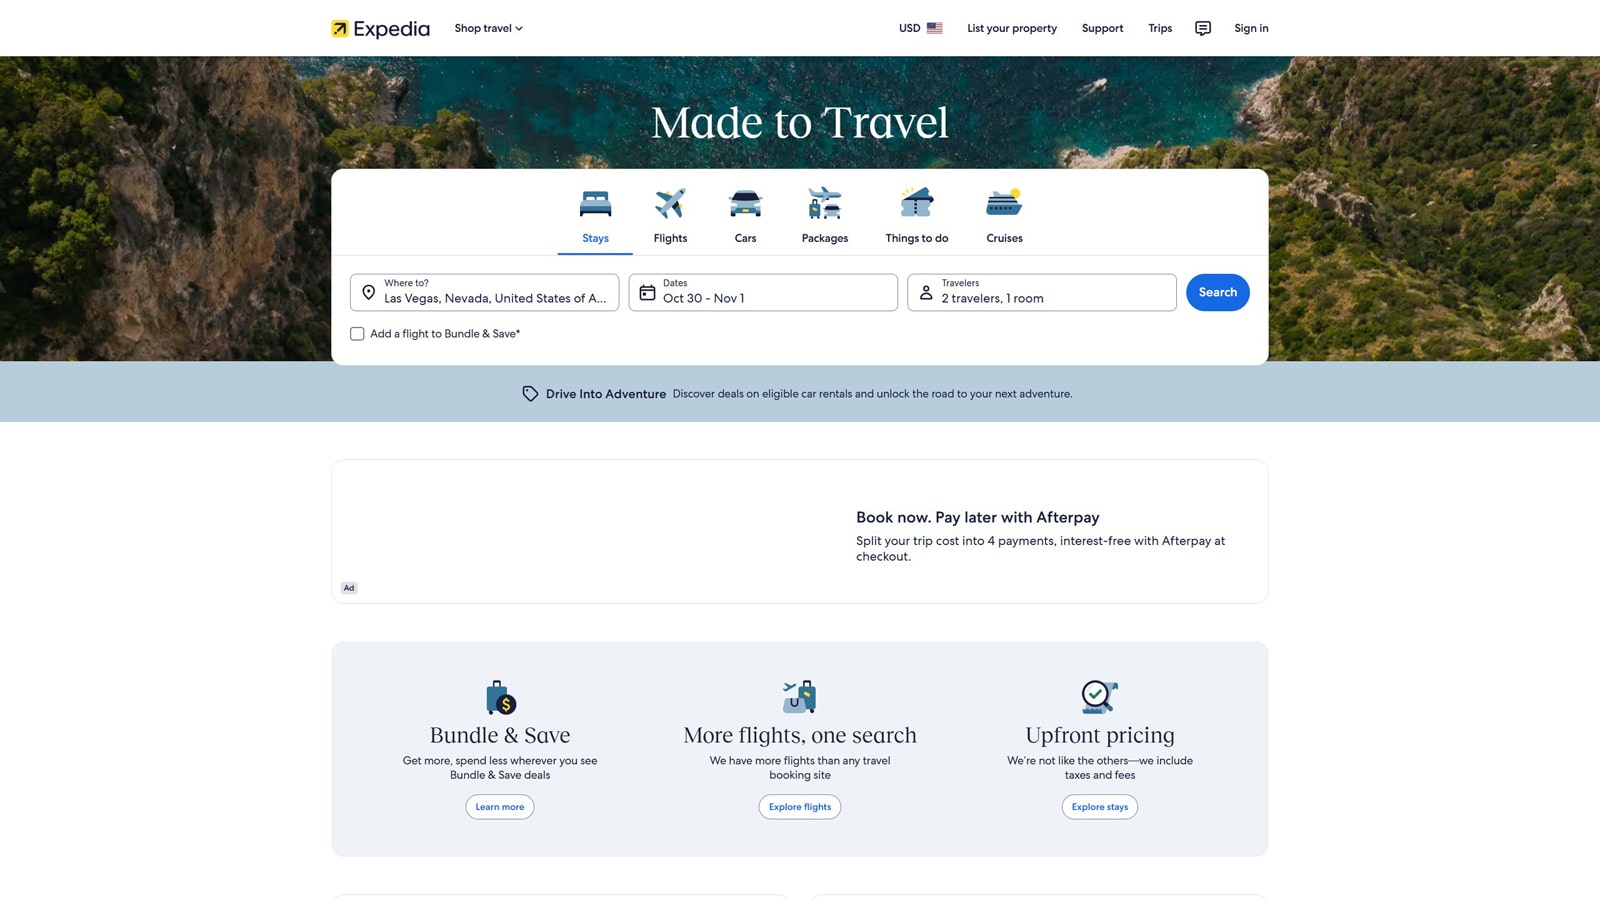1600x900 pixels.
Task: Select the Packages icon
Action: [x=824, y=202]
